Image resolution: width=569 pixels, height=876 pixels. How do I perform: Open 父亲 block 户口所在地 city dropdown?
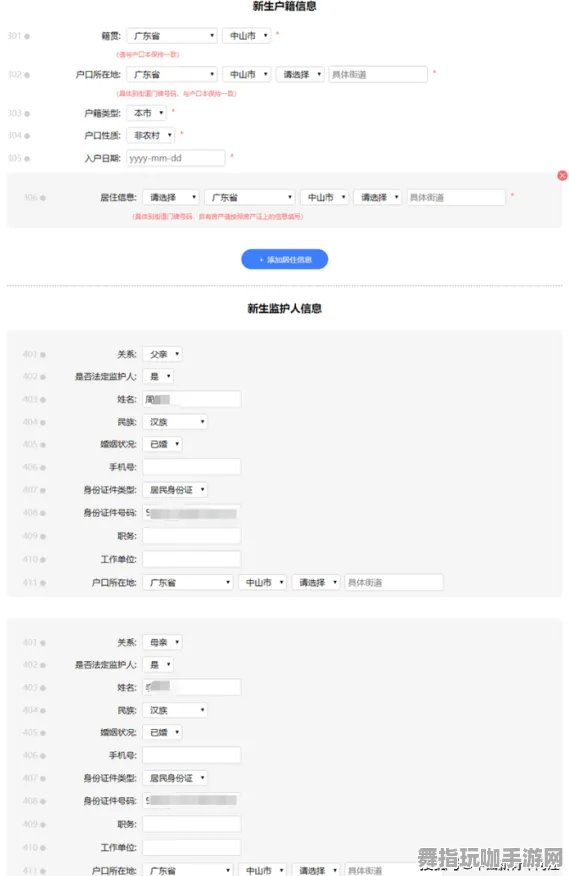pyautogui.click(x=263, y=583)
